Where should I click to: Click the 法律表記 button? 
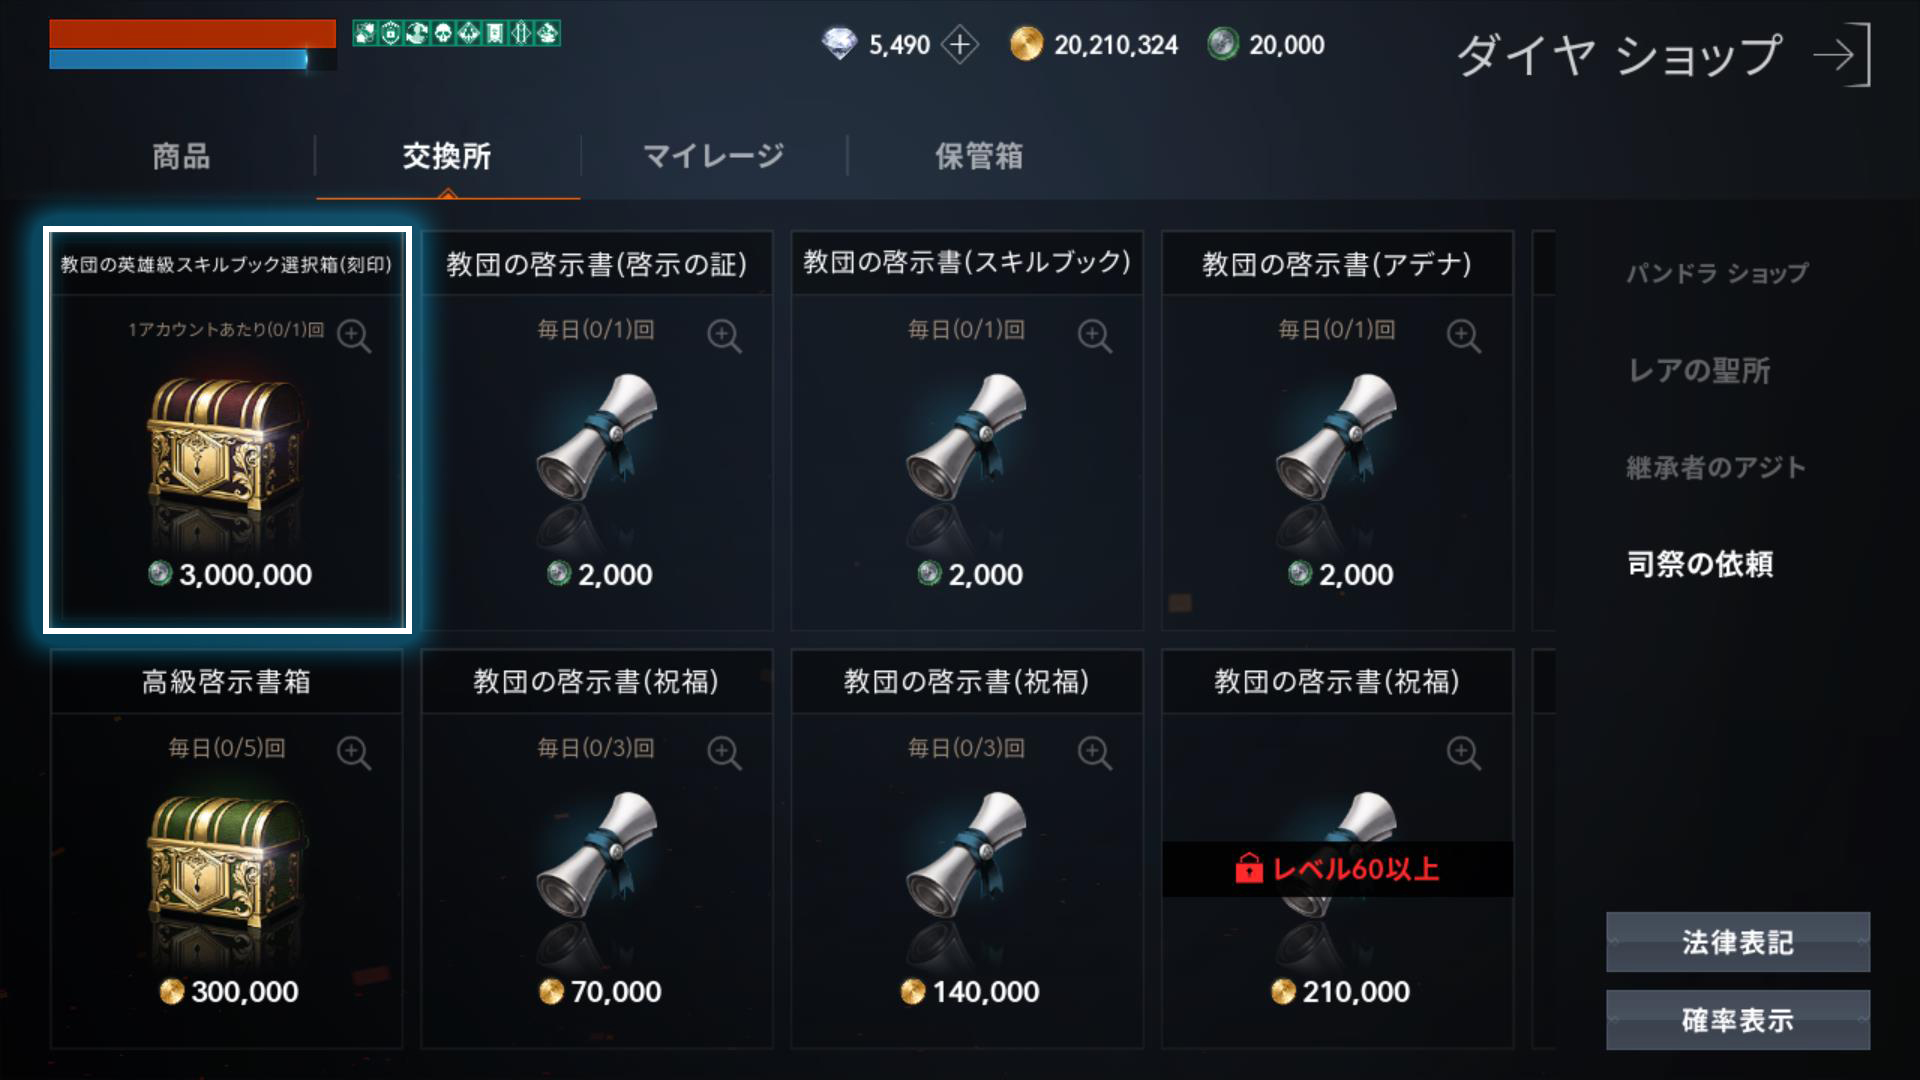click(1738, 942)
